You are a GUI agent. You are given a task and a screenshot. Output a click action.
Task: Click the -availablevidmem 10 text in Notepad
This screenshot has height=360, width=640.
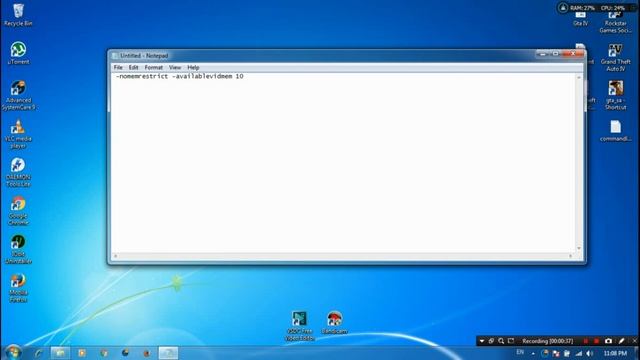click(x=208, y=76)
